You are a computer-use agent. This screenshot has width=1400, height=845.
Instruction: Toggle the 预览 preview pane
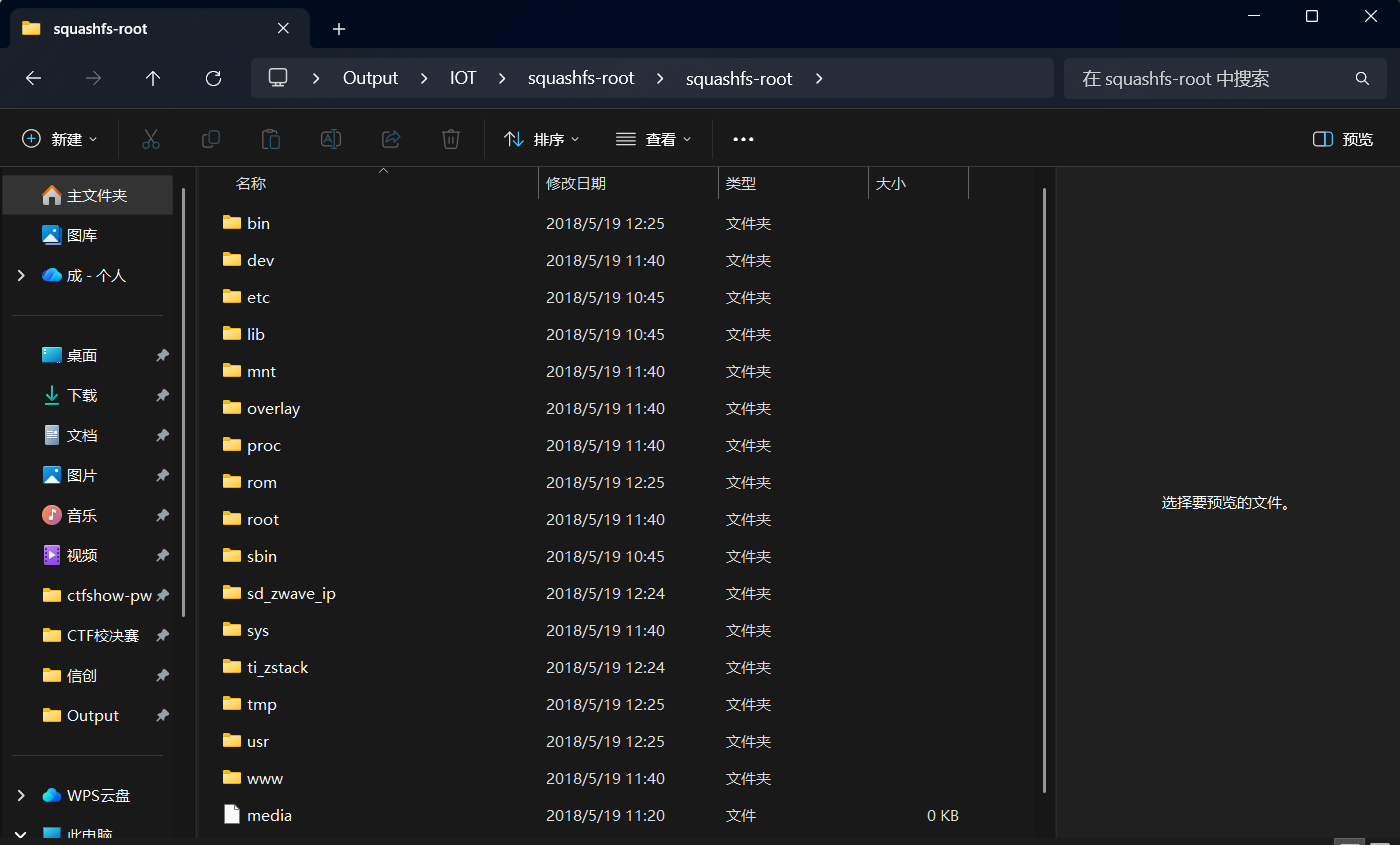click(x=1343, y=139)
